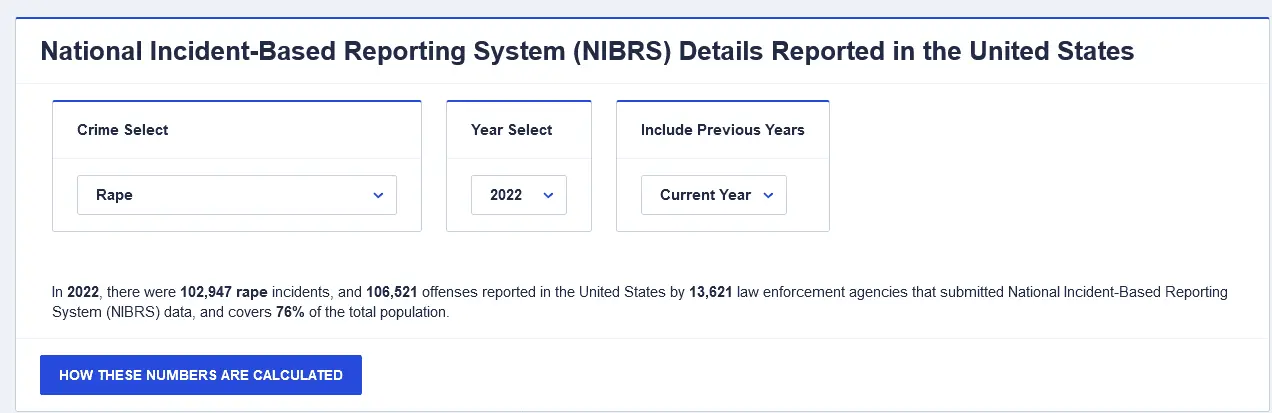Screen dimensions: 1272x413
Task: Select the 2022 value text in year box
Action: (506, 195)
